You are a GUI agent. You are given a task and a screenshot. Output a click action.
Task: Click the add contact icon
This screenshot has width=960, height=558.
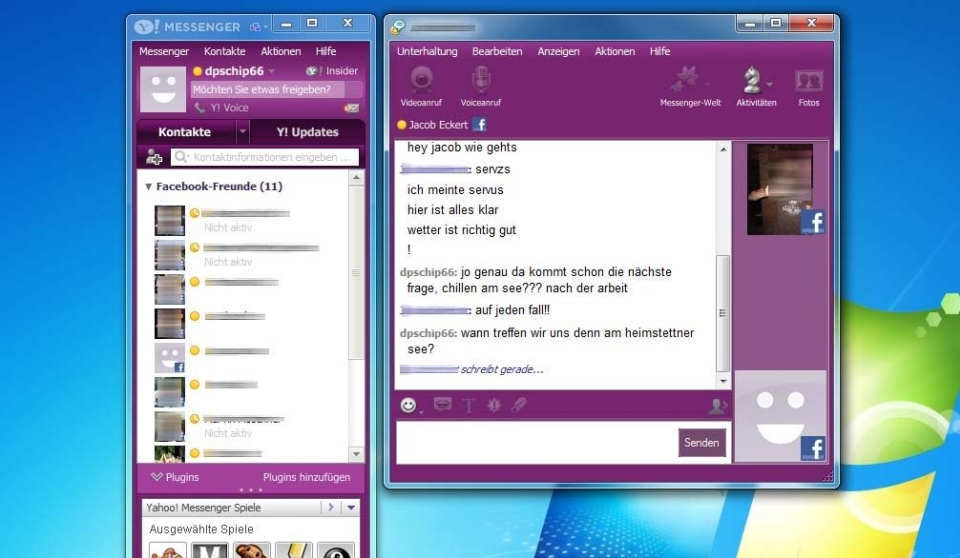[154, 157]
